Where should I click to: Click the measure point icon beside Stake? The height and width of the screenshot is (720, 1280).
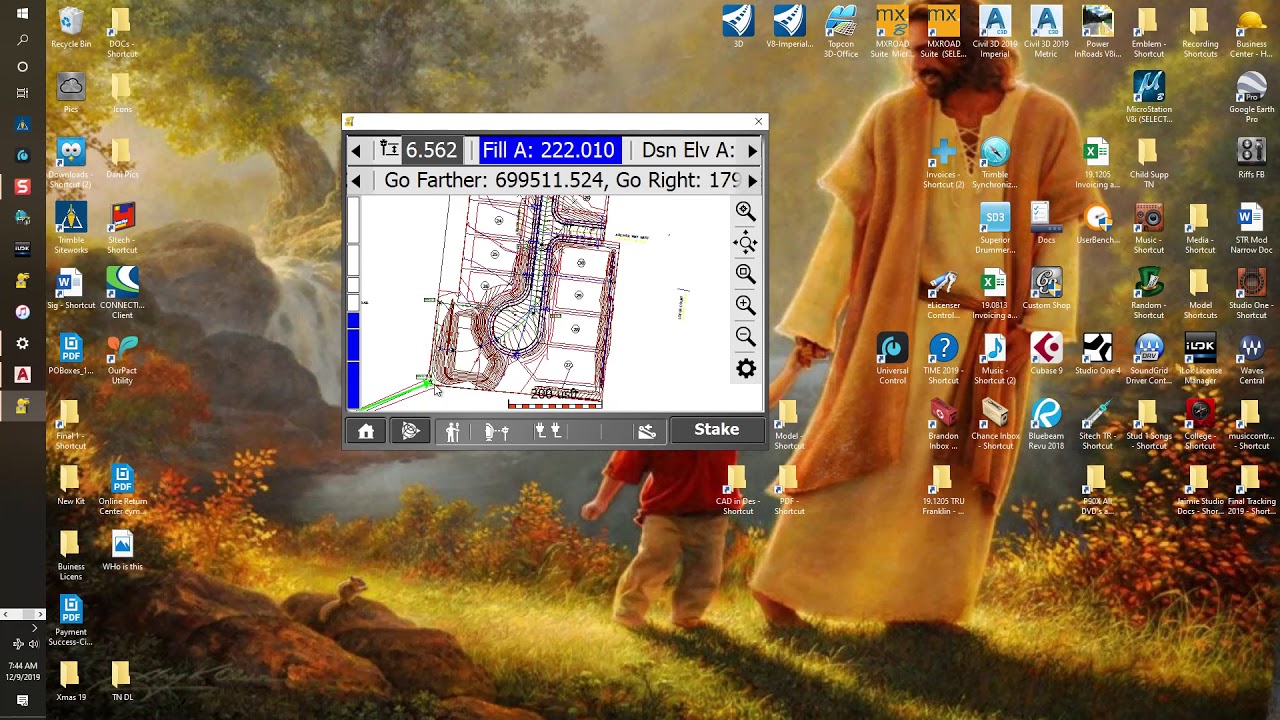[x=647, y=431]
